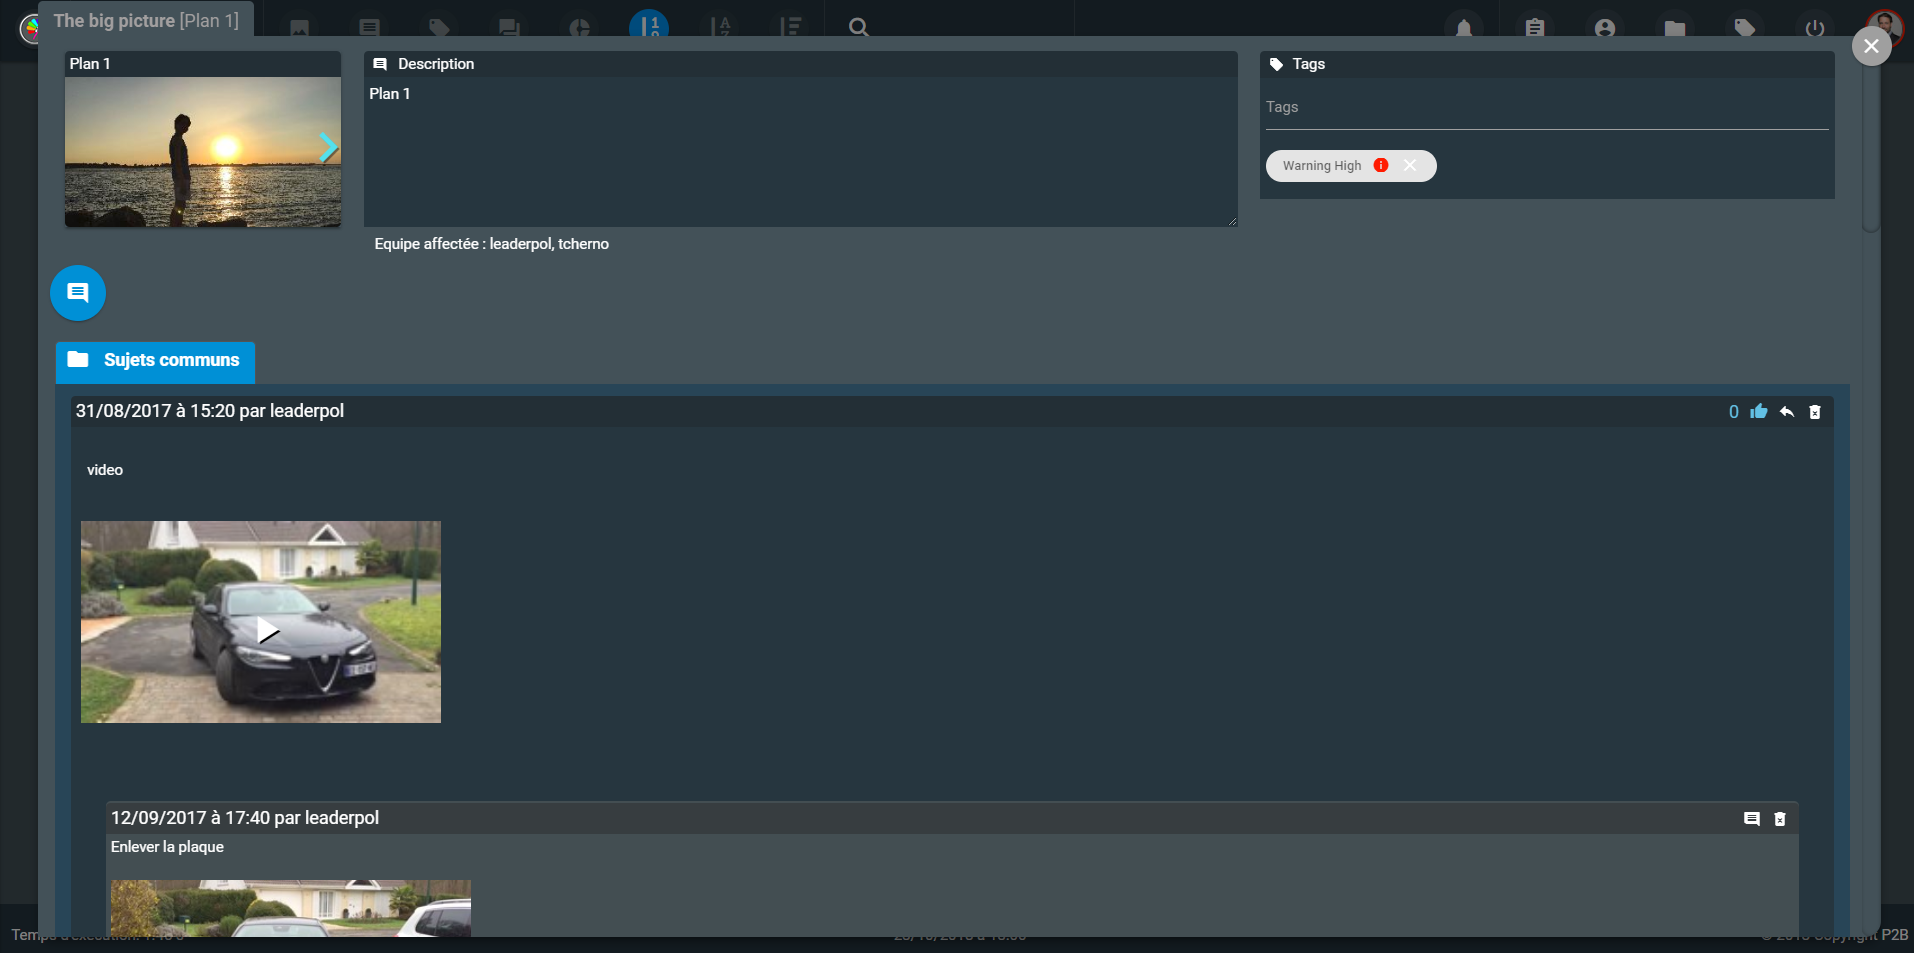Click comment icon on 12/09/2017 reply
This screenshot has height=953, width=1914.
1752,819
